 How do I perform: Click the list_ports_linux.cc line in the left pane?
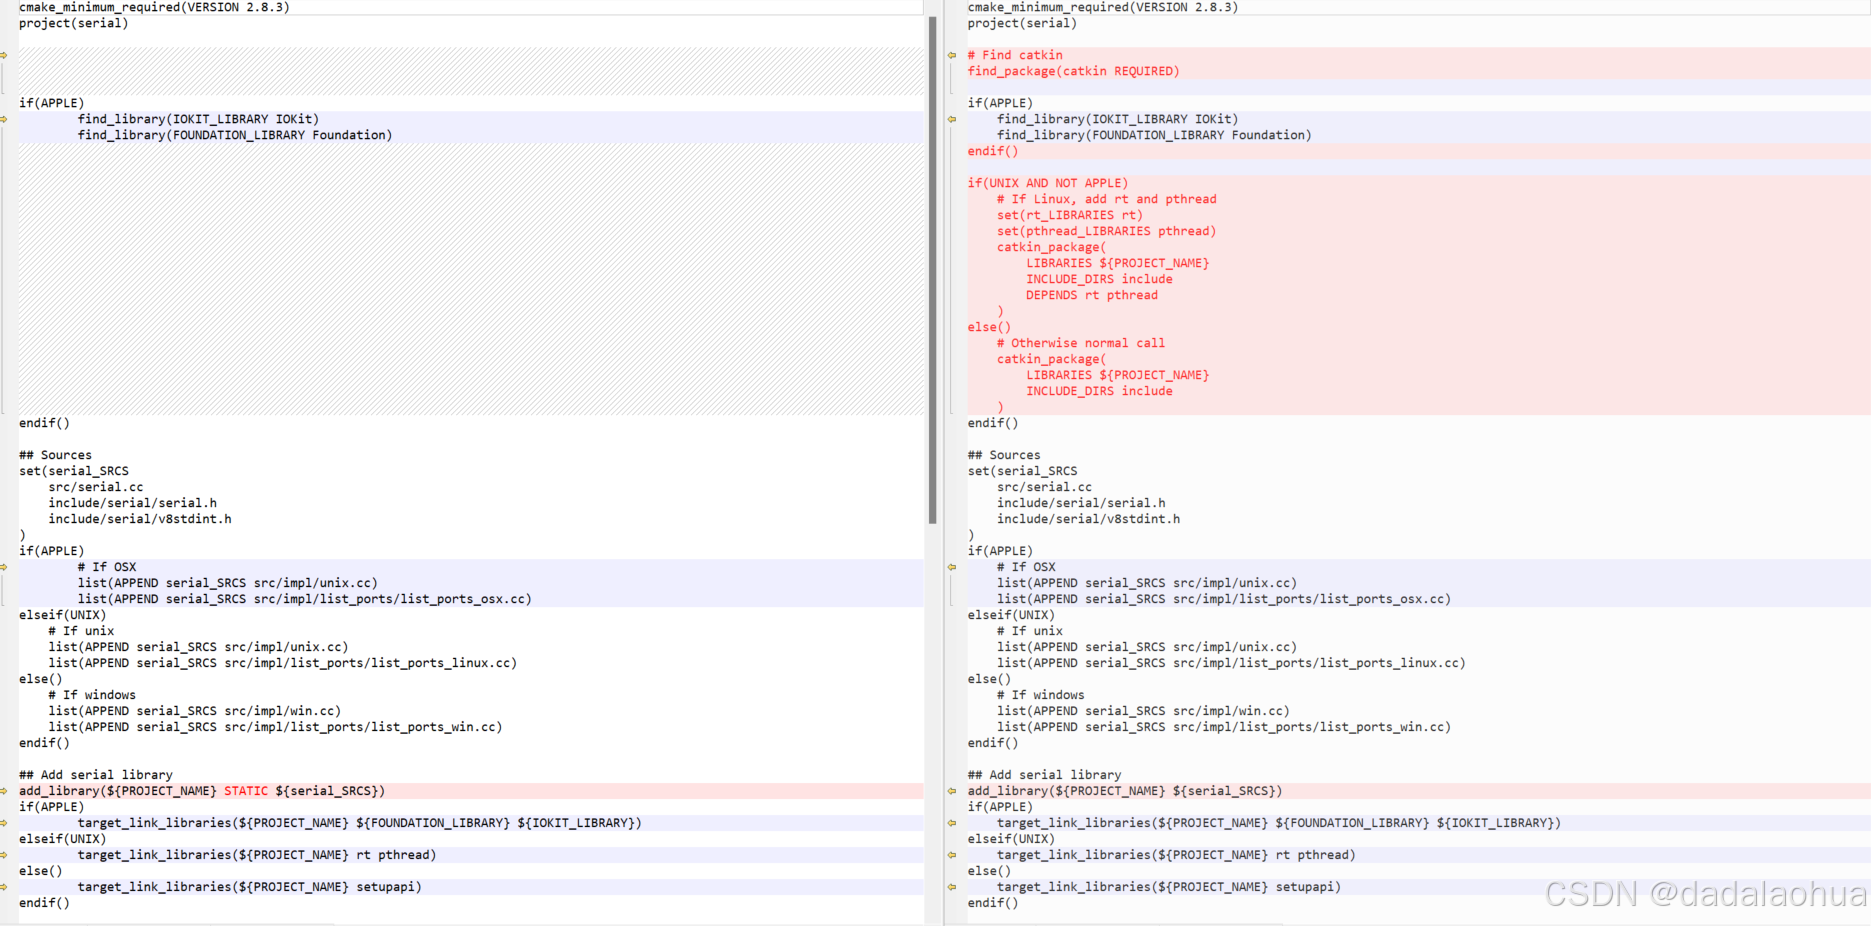(283, 663)
